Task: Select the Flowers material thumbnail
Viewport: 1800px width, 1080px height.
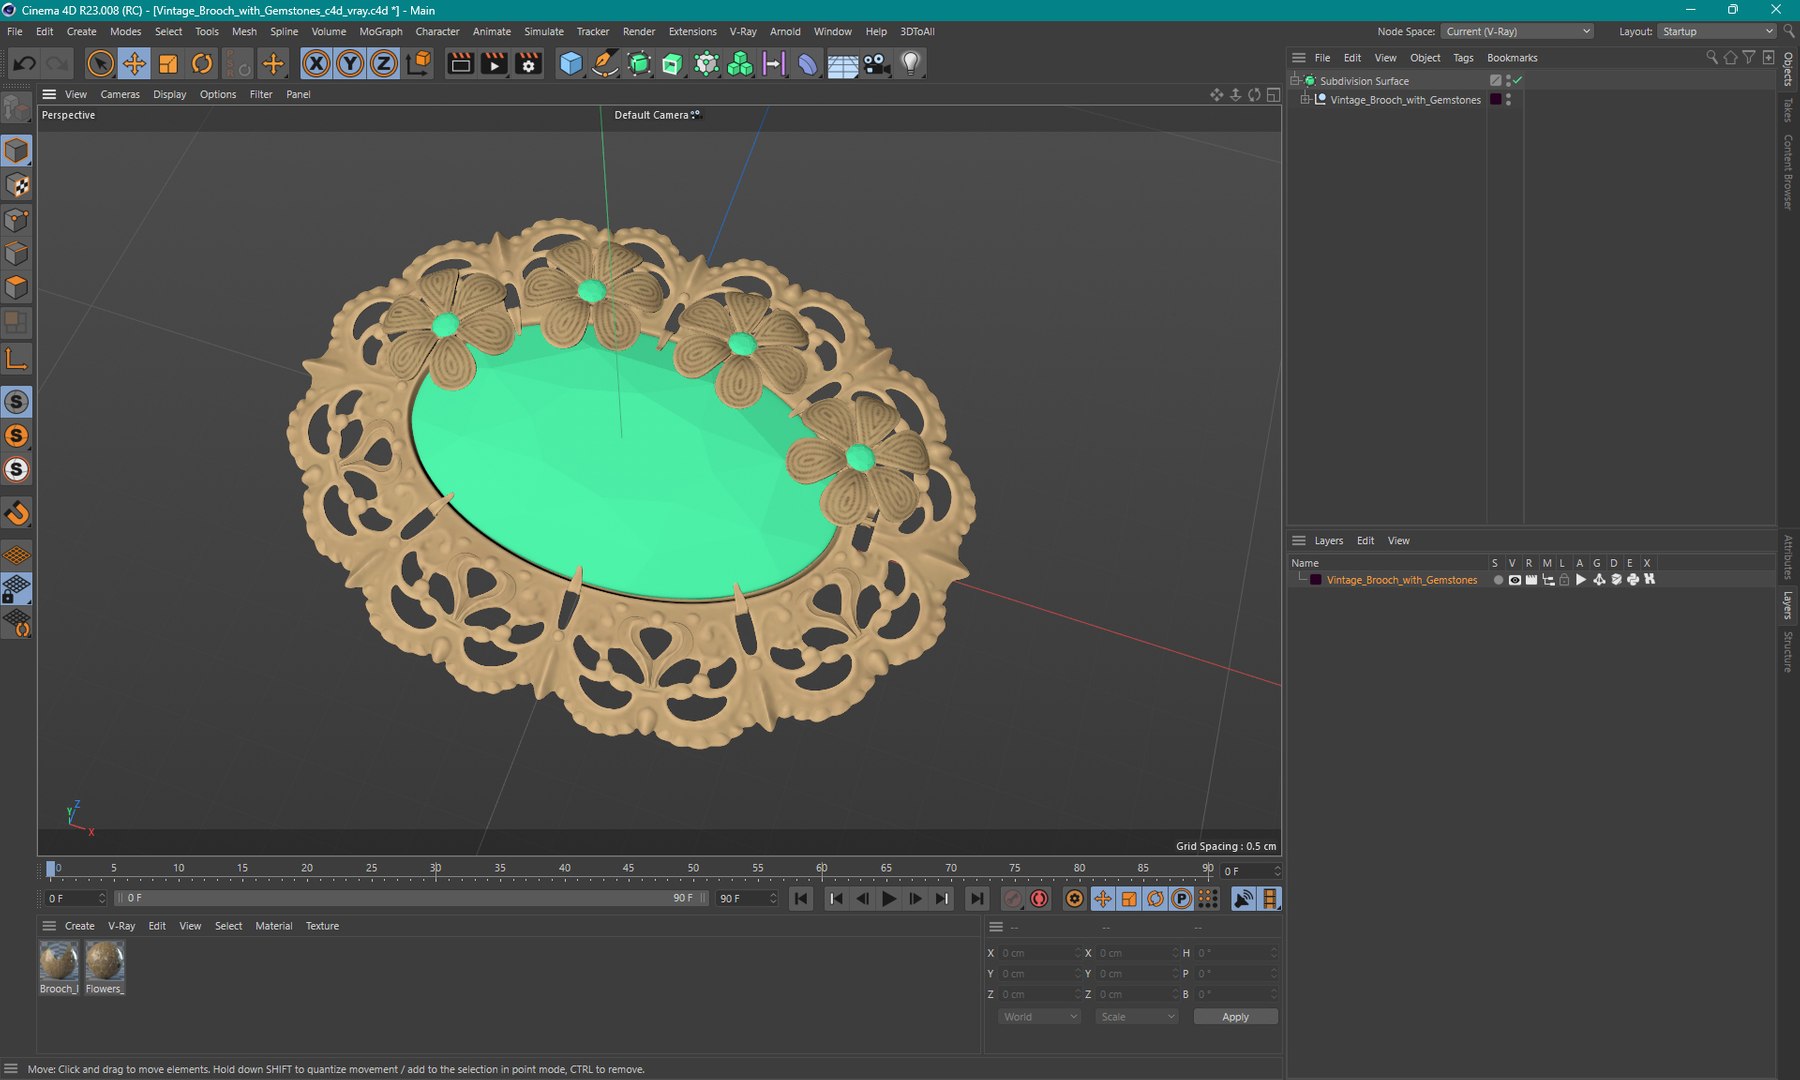Action: click(105, 961)
